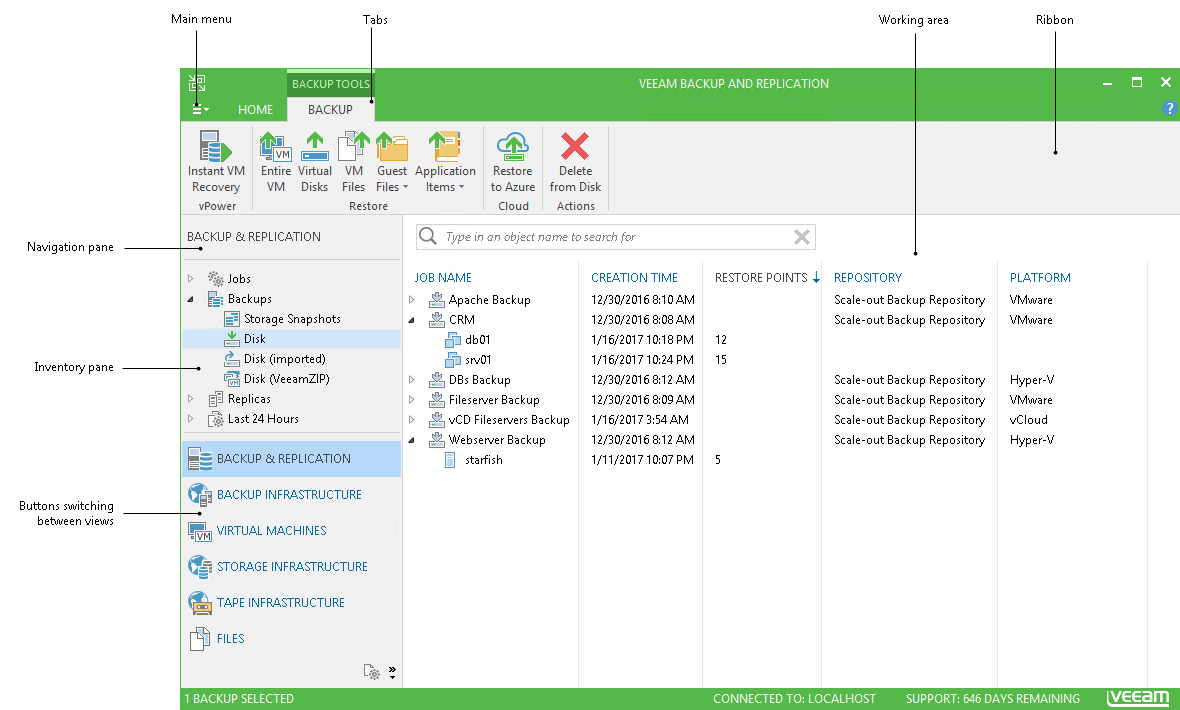
Task: Click the Virtual Machines view icon
Action: [x=199, y=531]
